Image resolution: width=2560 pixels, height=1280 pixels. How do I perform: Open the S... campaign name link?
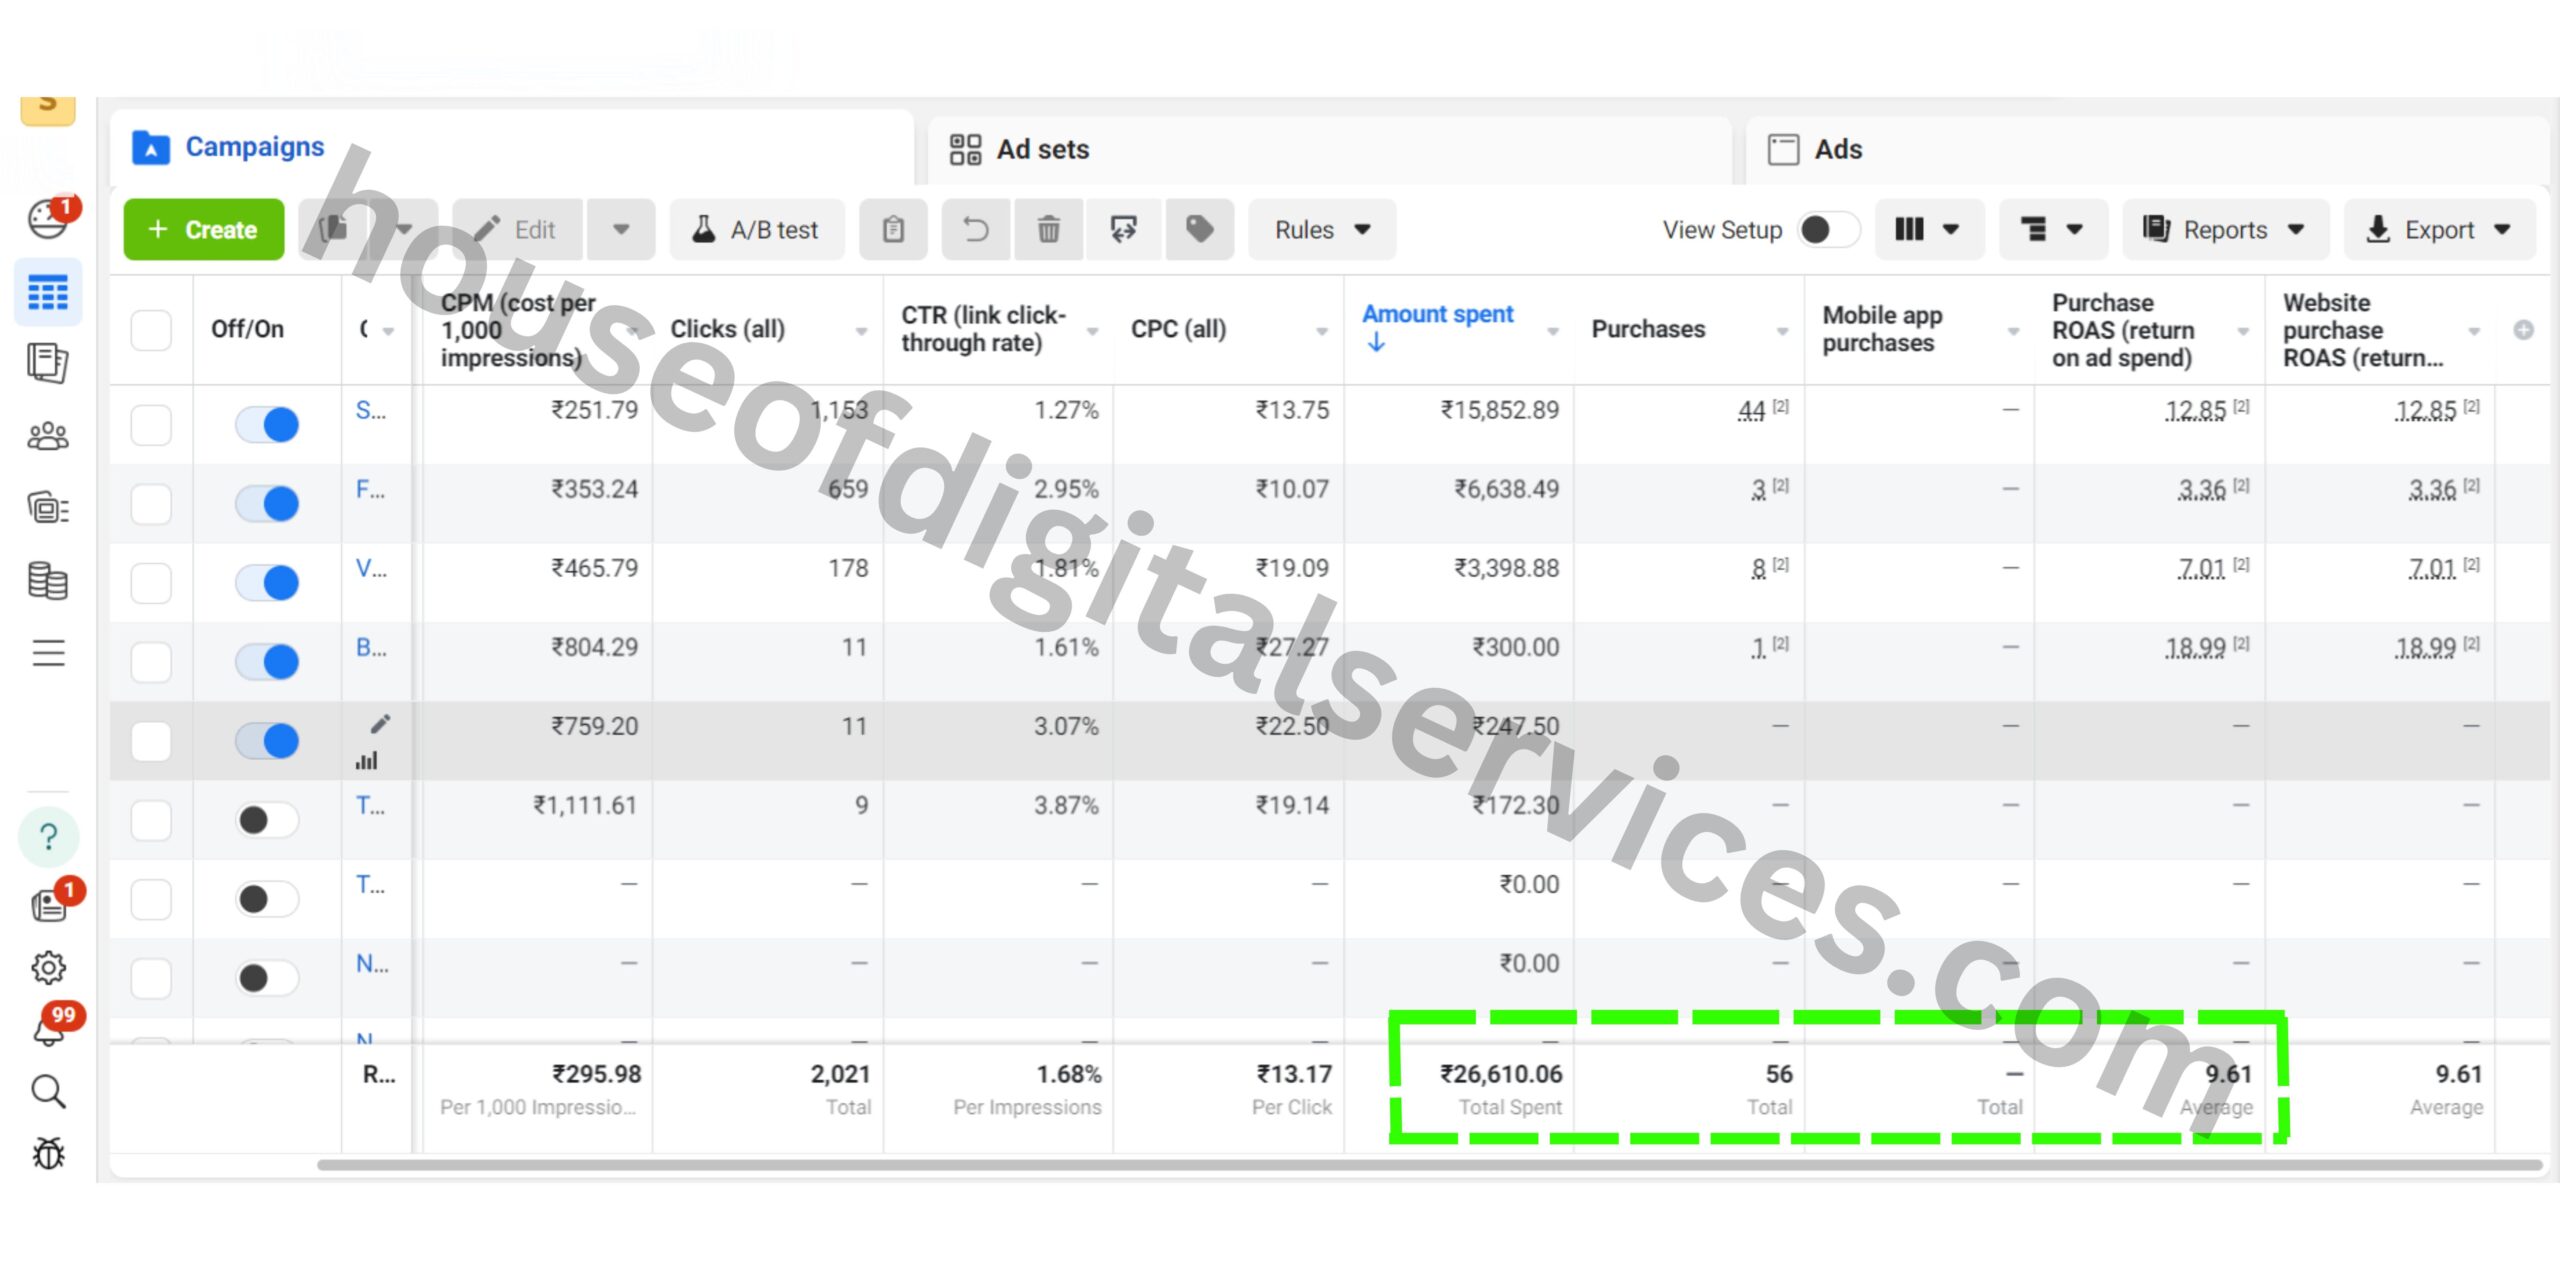tap(371, 410)
